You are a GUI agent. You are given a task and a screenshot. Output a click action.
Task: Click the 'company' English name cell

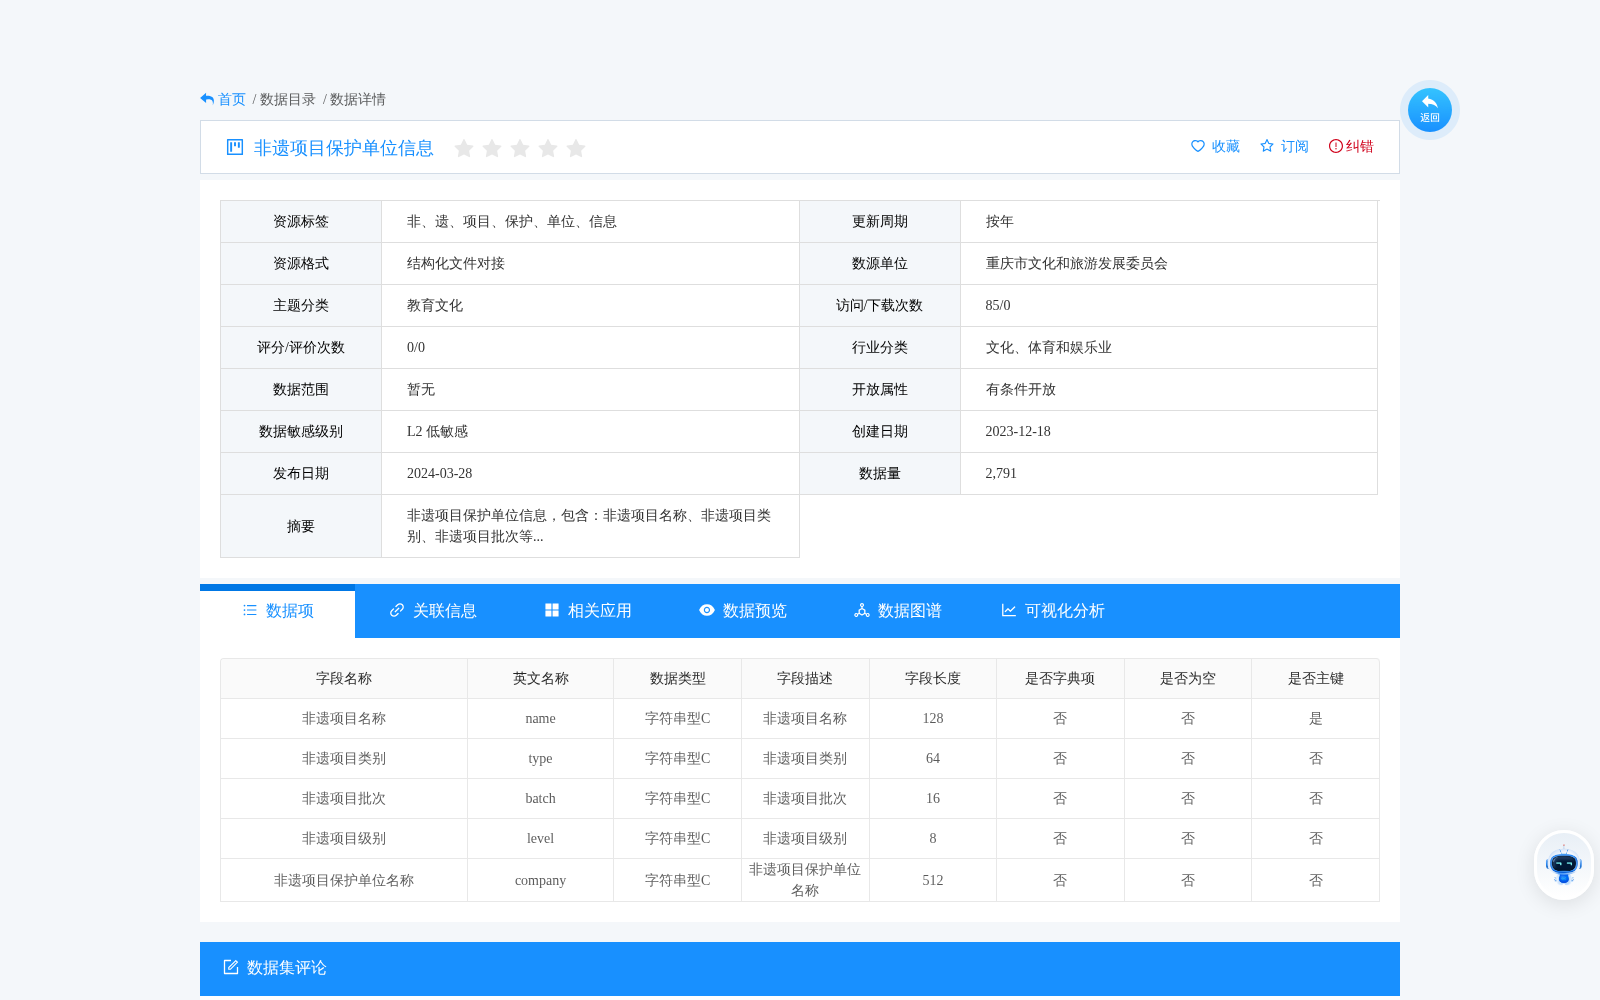click(x=541, y=880)
